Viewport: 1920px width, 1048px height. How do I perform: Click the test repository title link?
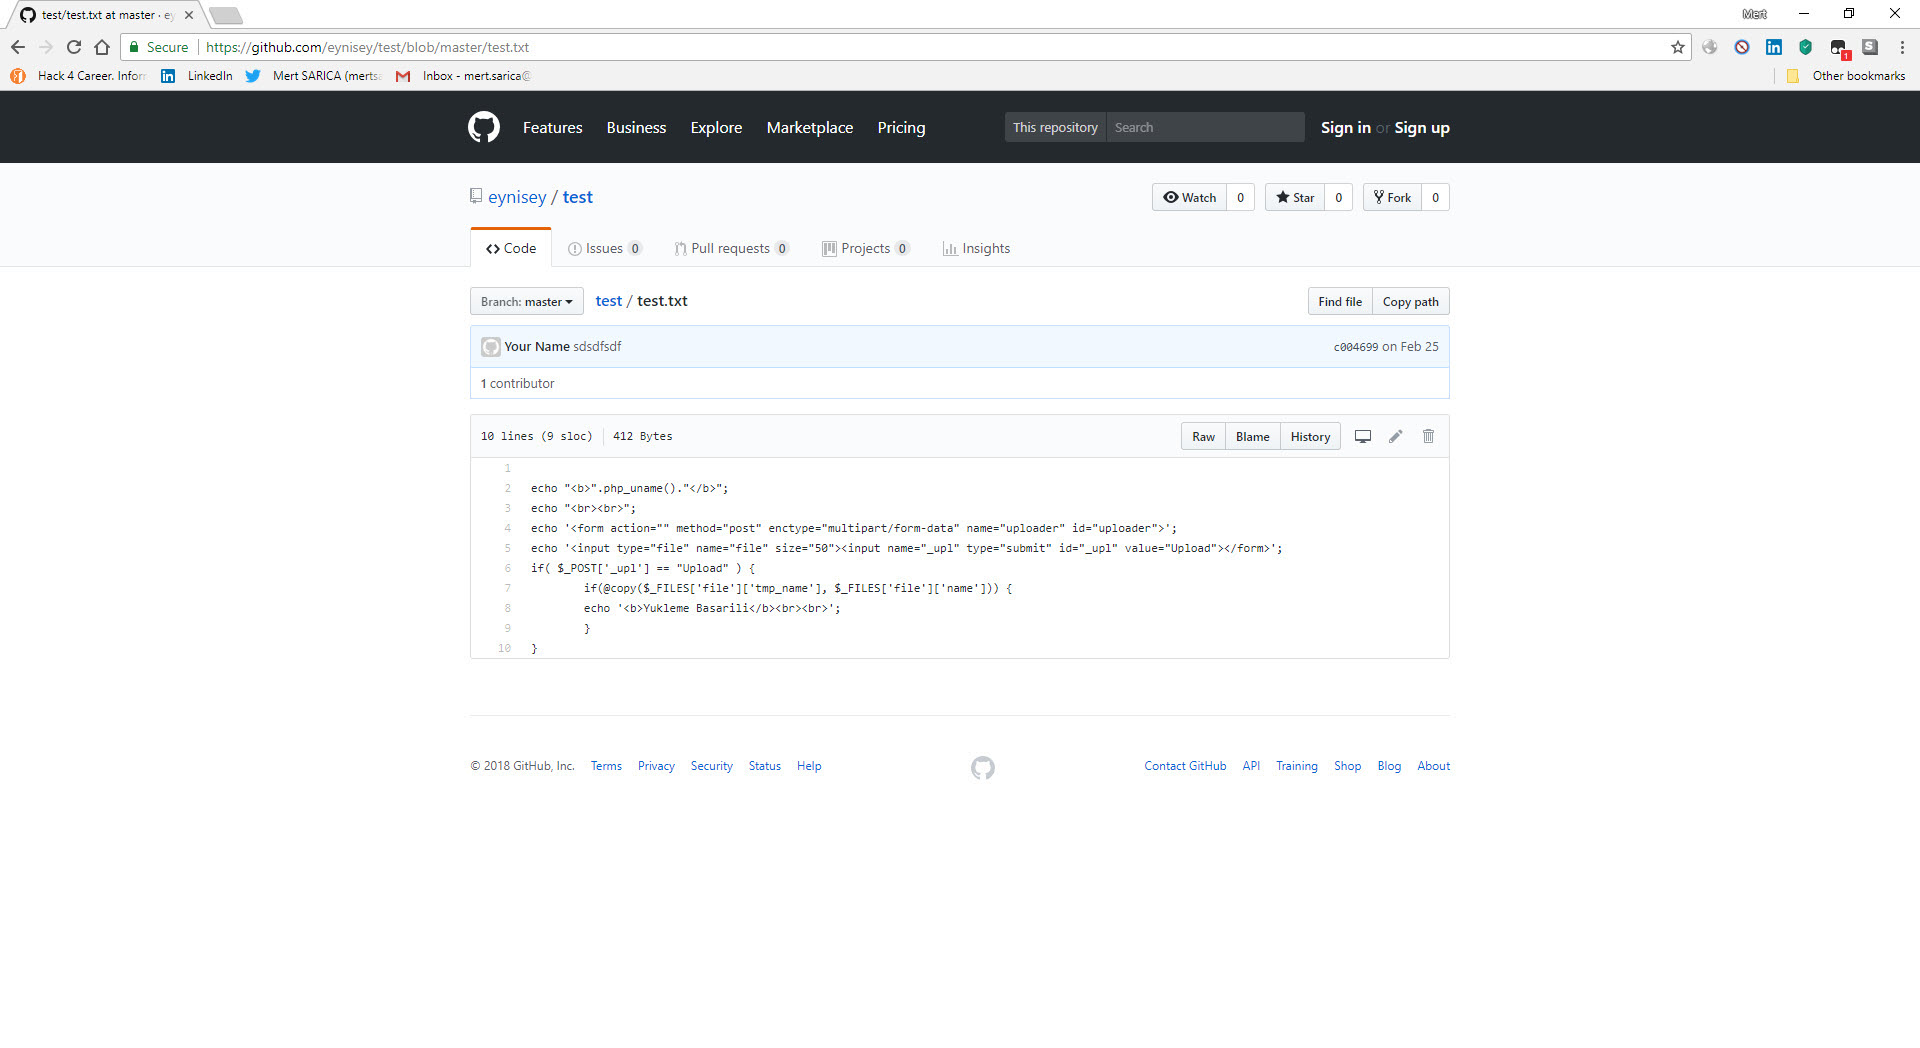[x=577, y=197]
